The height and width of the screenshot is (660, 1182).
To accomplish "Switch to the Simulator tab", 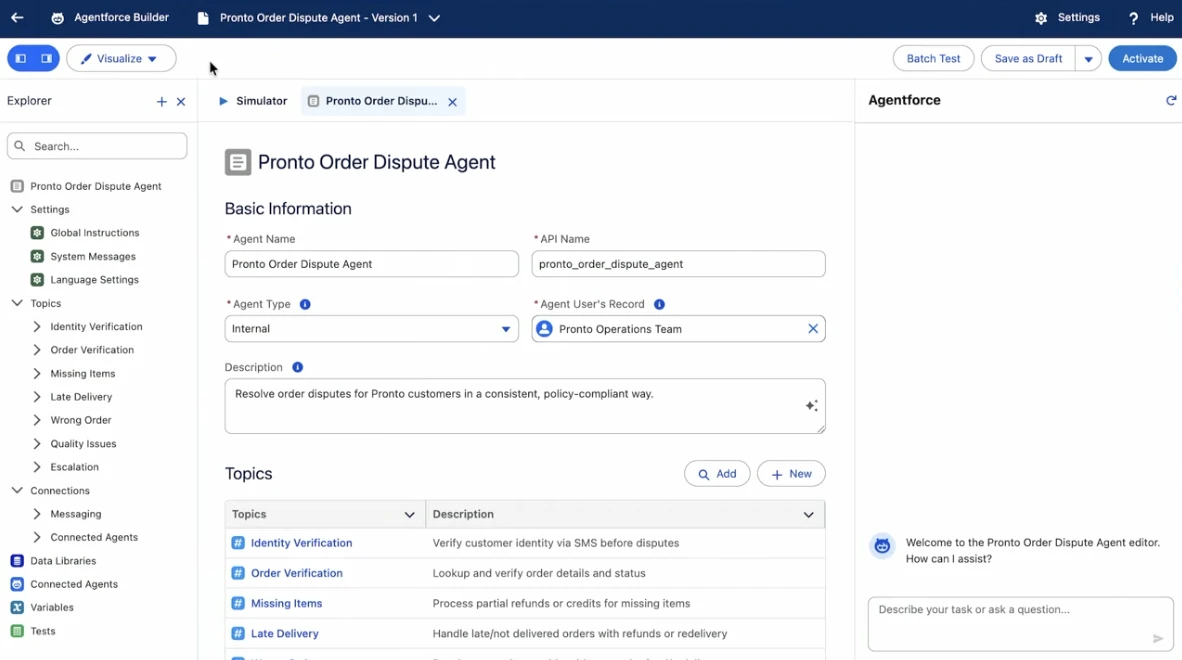I will coord(253,101).
